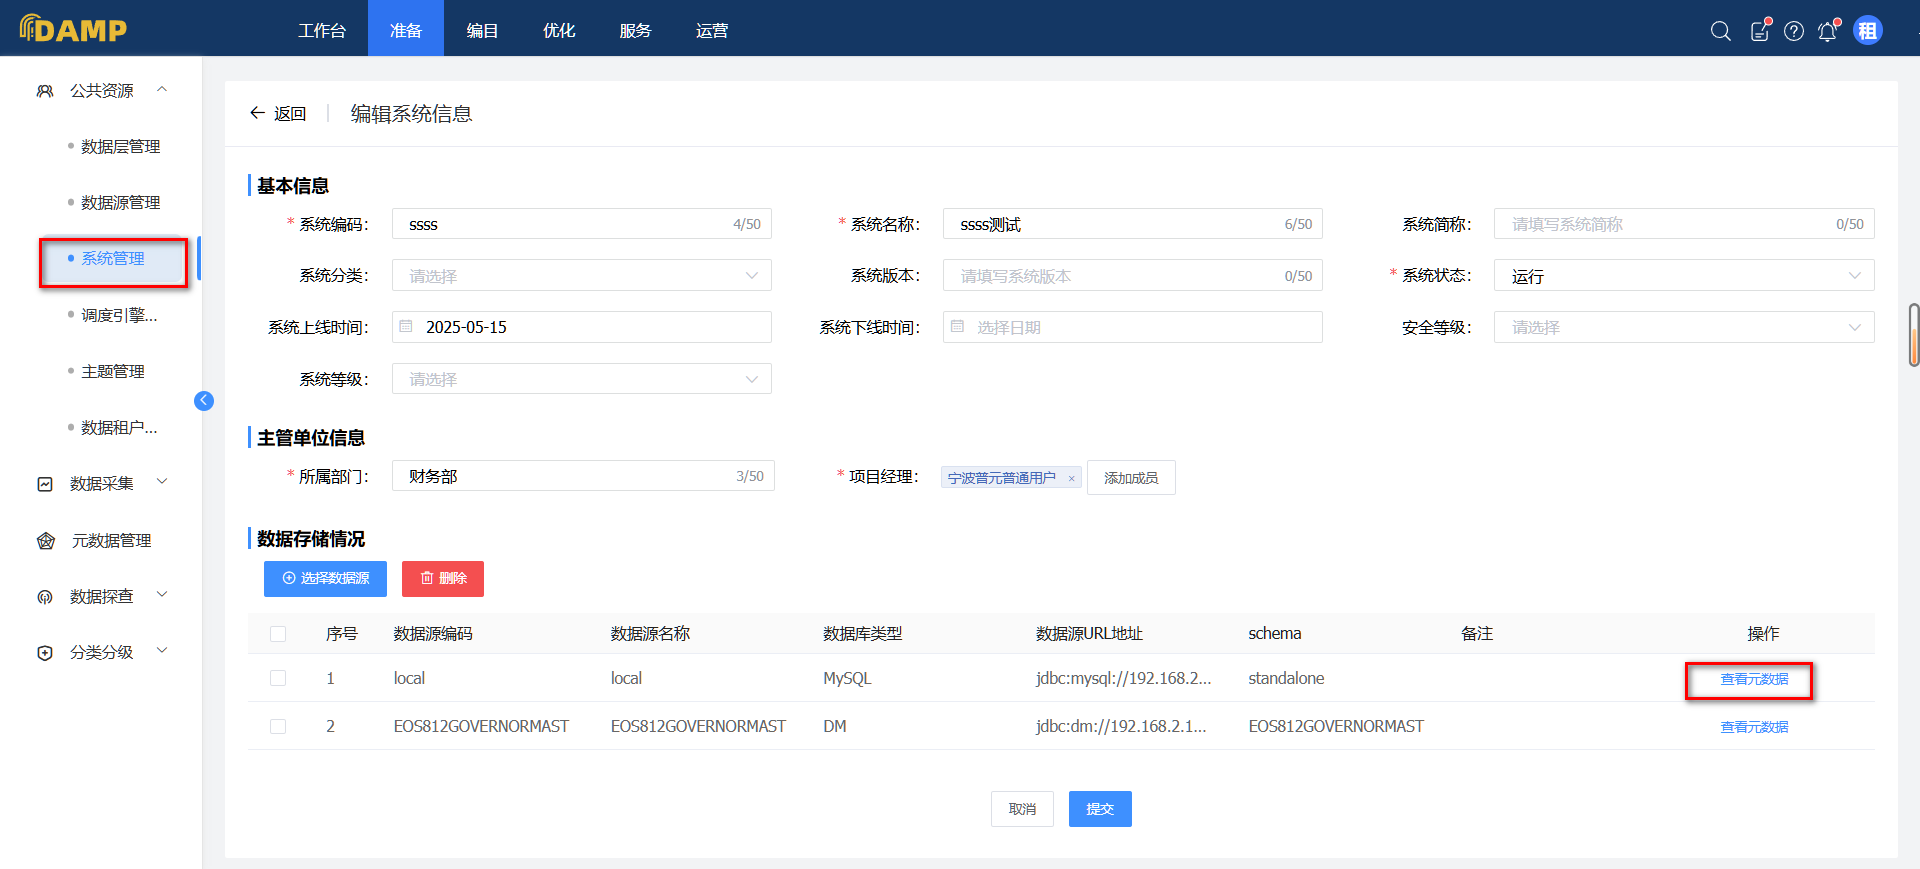
Task: Click the user avatar icon
Action: [x=1867, y=31]
